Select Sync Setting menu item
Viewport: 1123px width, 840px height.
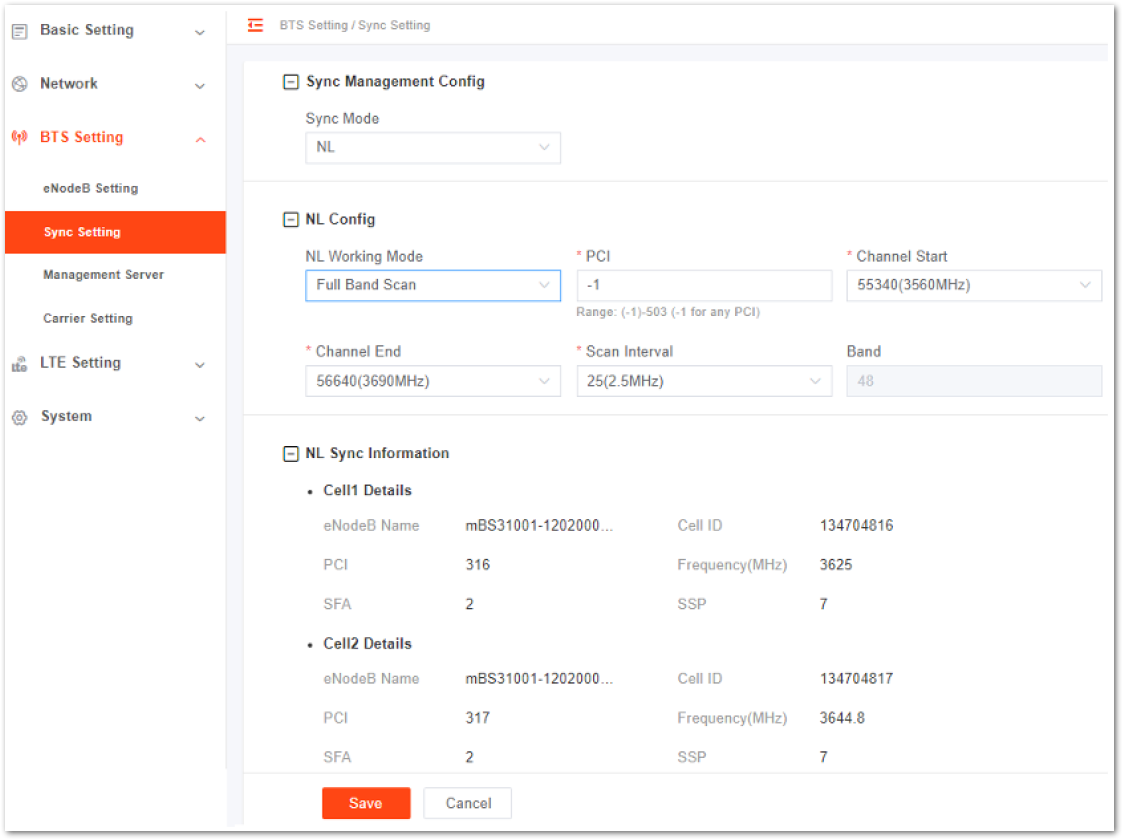(x=115, y=232)
